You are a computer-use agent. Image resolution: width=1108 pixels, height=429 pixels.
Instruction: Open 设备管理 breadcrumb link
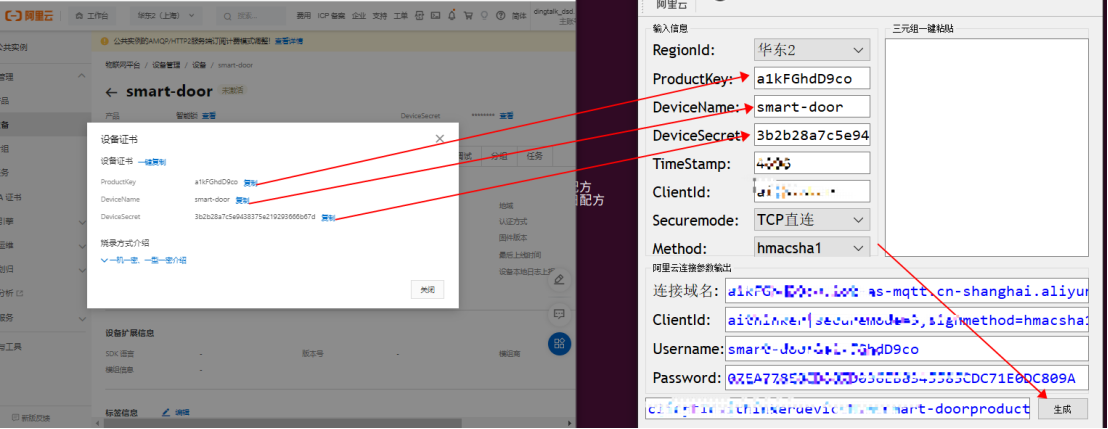(165, 65)
